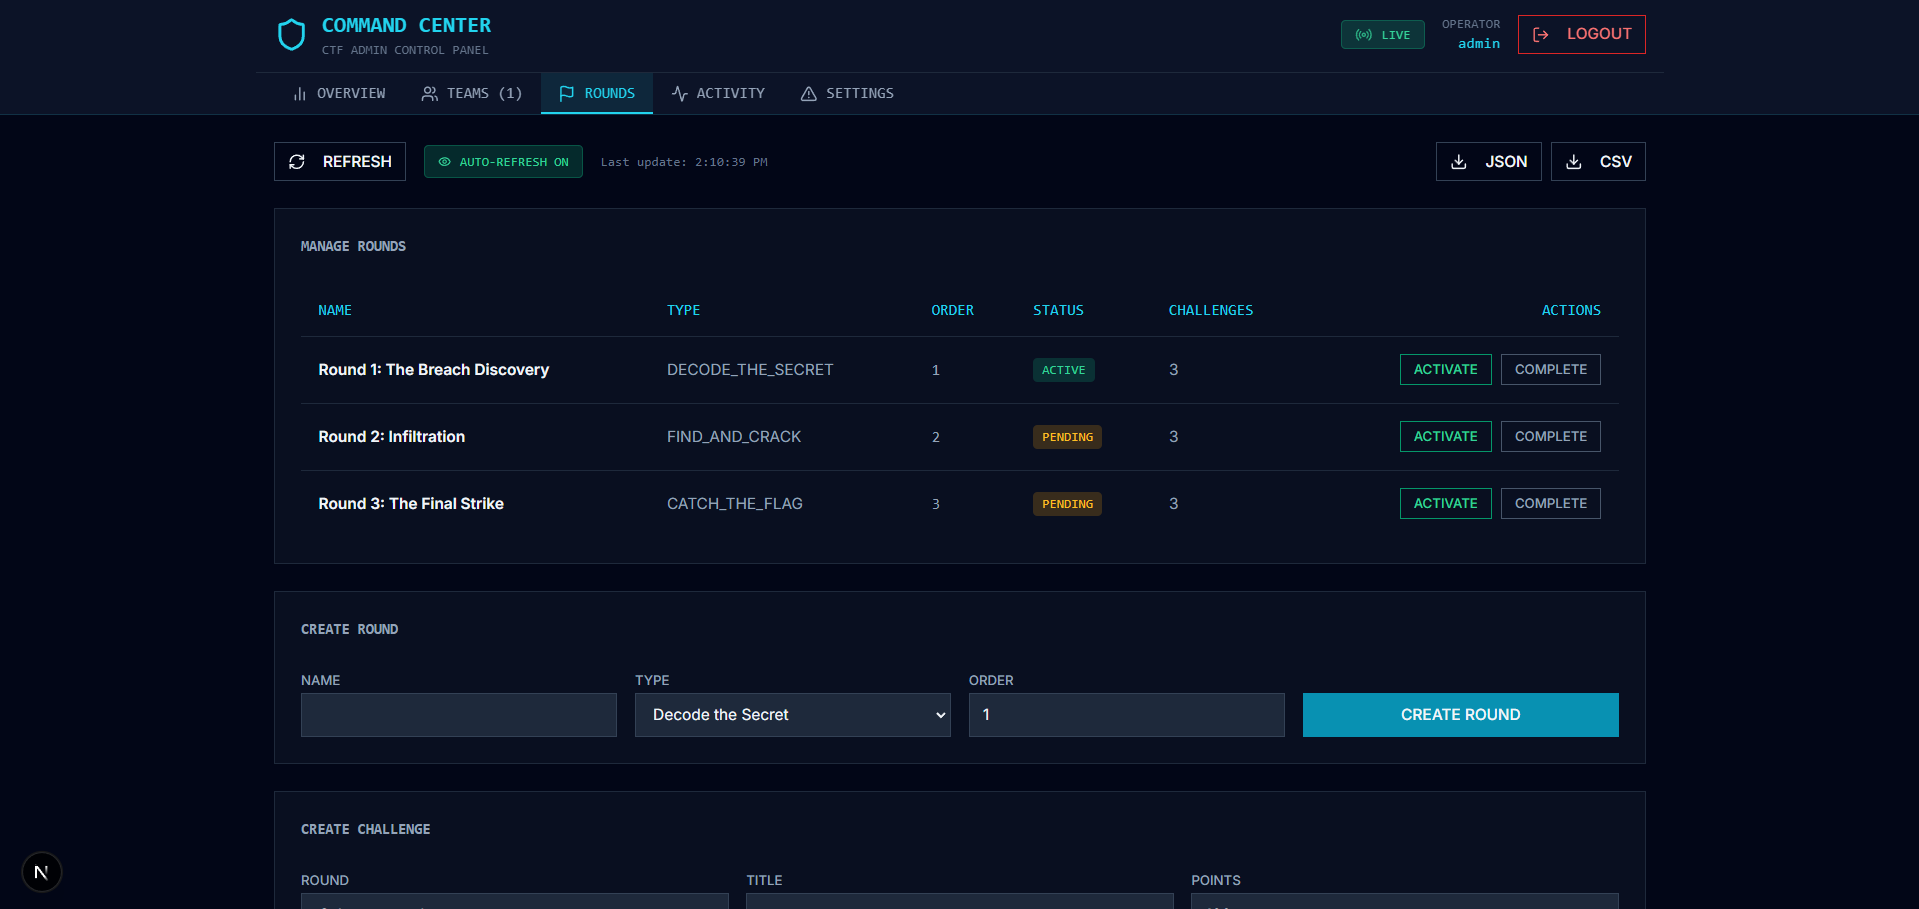This screenshot has width=1919, height=909.
Task: Select the bar chart icon on Overview tab
Action: pyautogui.click(x=300, y=93)
